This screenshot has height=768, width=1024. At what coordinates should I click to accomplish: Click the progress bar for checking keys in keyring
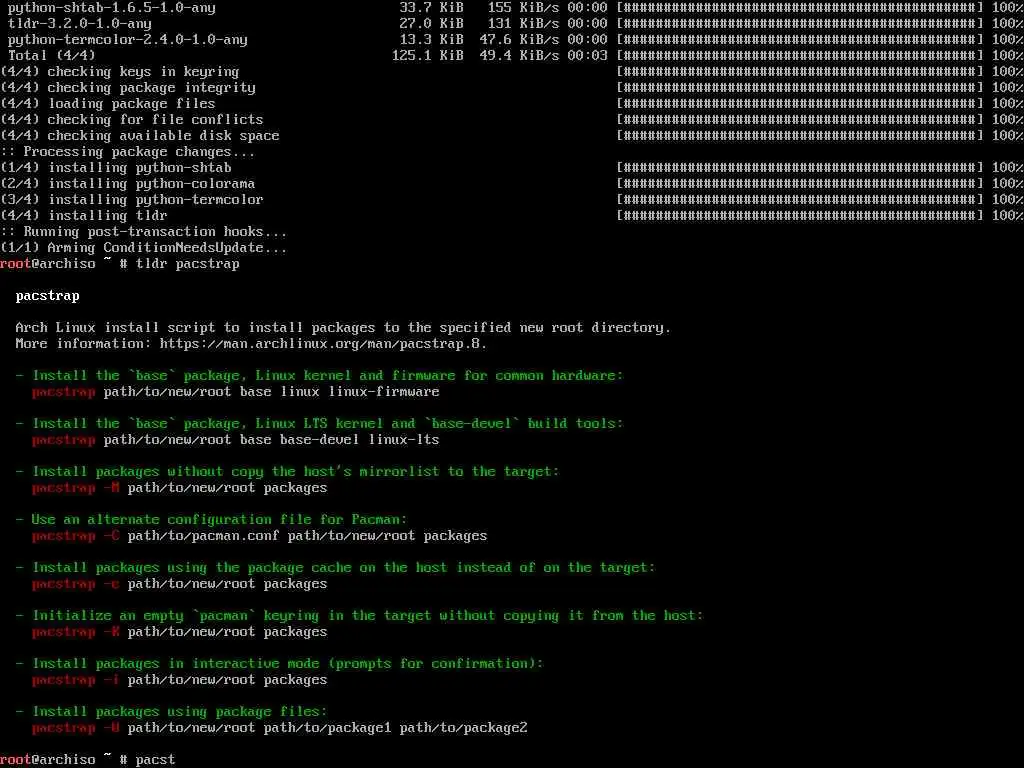click(800, 72)
